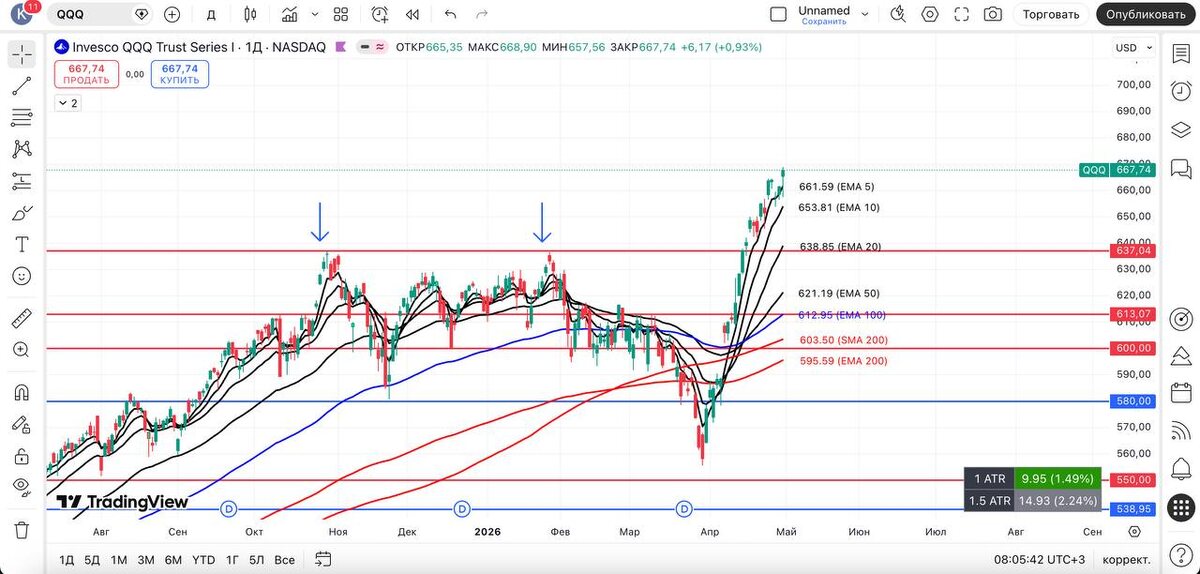Remove drawings with the trash icon
Screen dimensions: 1200x574
click(21, 529)
